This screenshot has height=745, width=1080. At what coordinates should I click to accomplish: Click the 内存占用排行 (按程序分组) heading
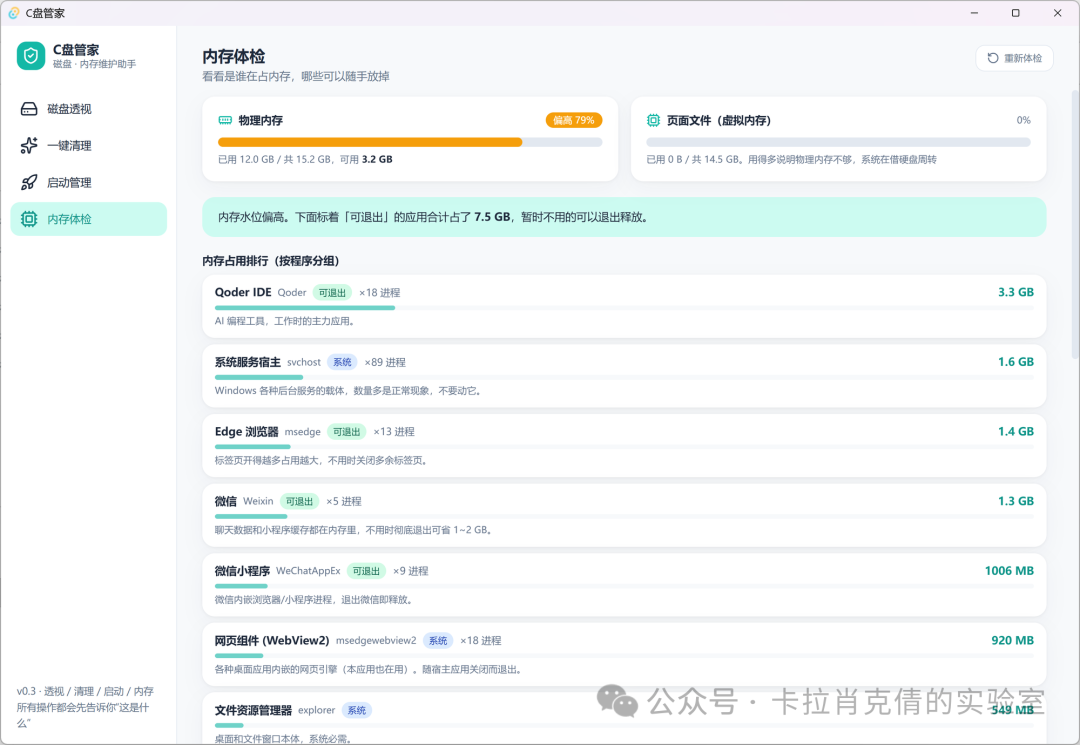(x=271, y=260)
